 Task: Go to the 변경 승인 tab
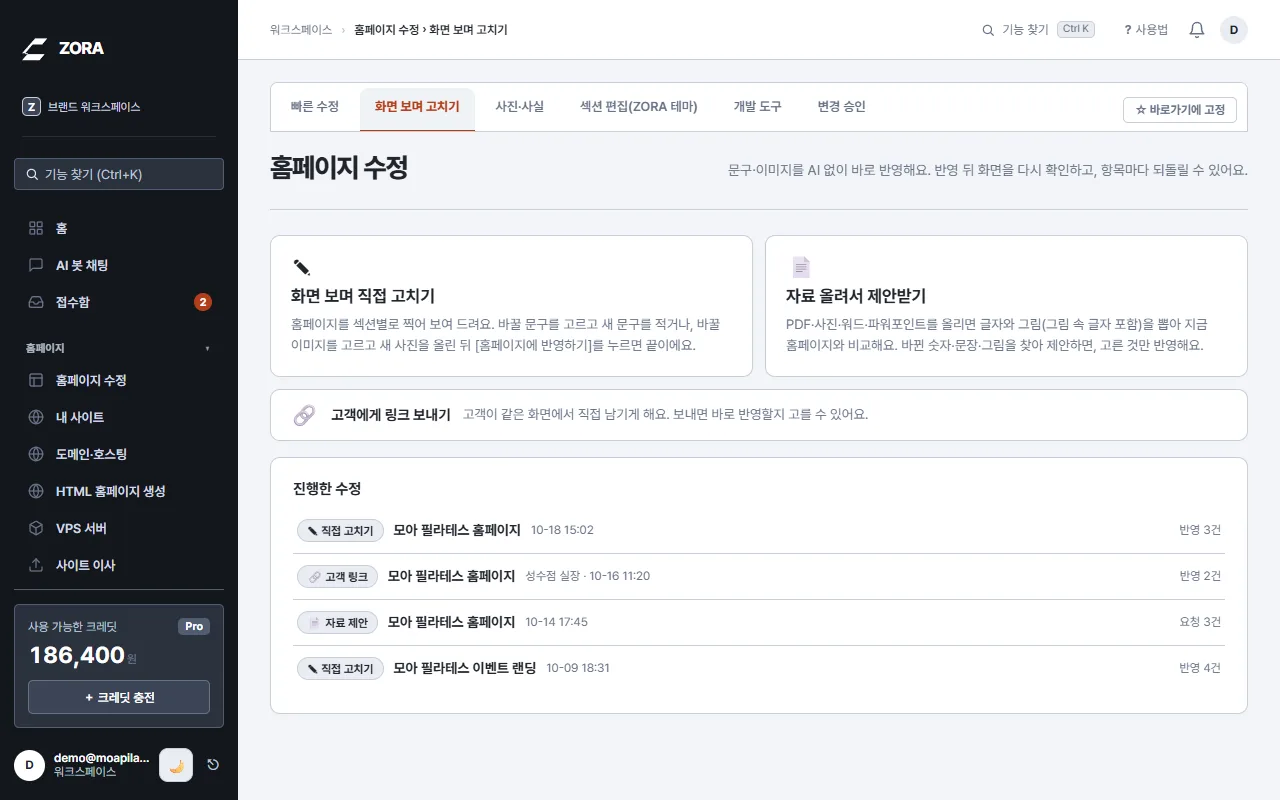tap(841, 107)
